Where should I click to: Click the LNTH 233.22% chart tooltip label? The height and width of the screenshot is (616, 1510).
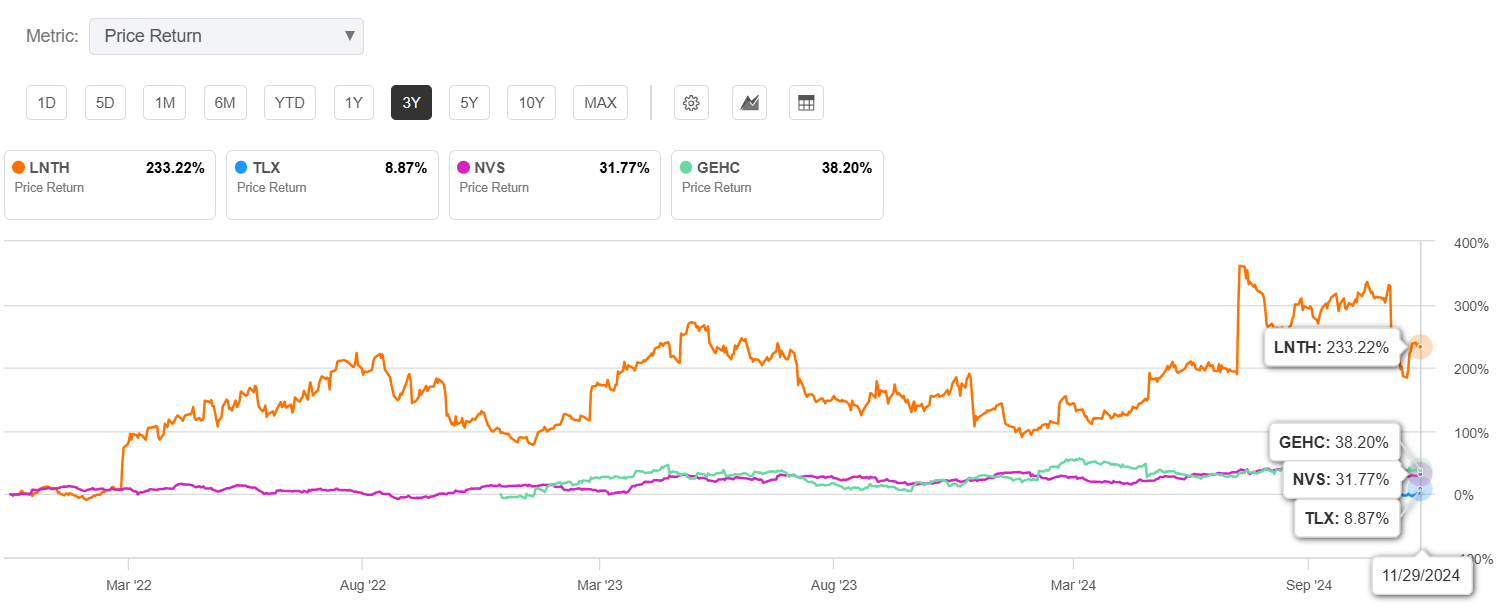1330,348
